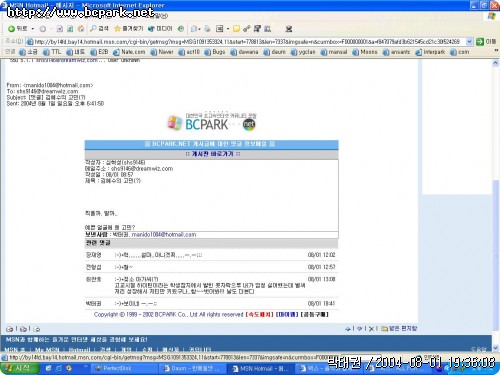Click the blue 마이콜 footer link
Screen dimensions: 500x375
tap(287, 314)
